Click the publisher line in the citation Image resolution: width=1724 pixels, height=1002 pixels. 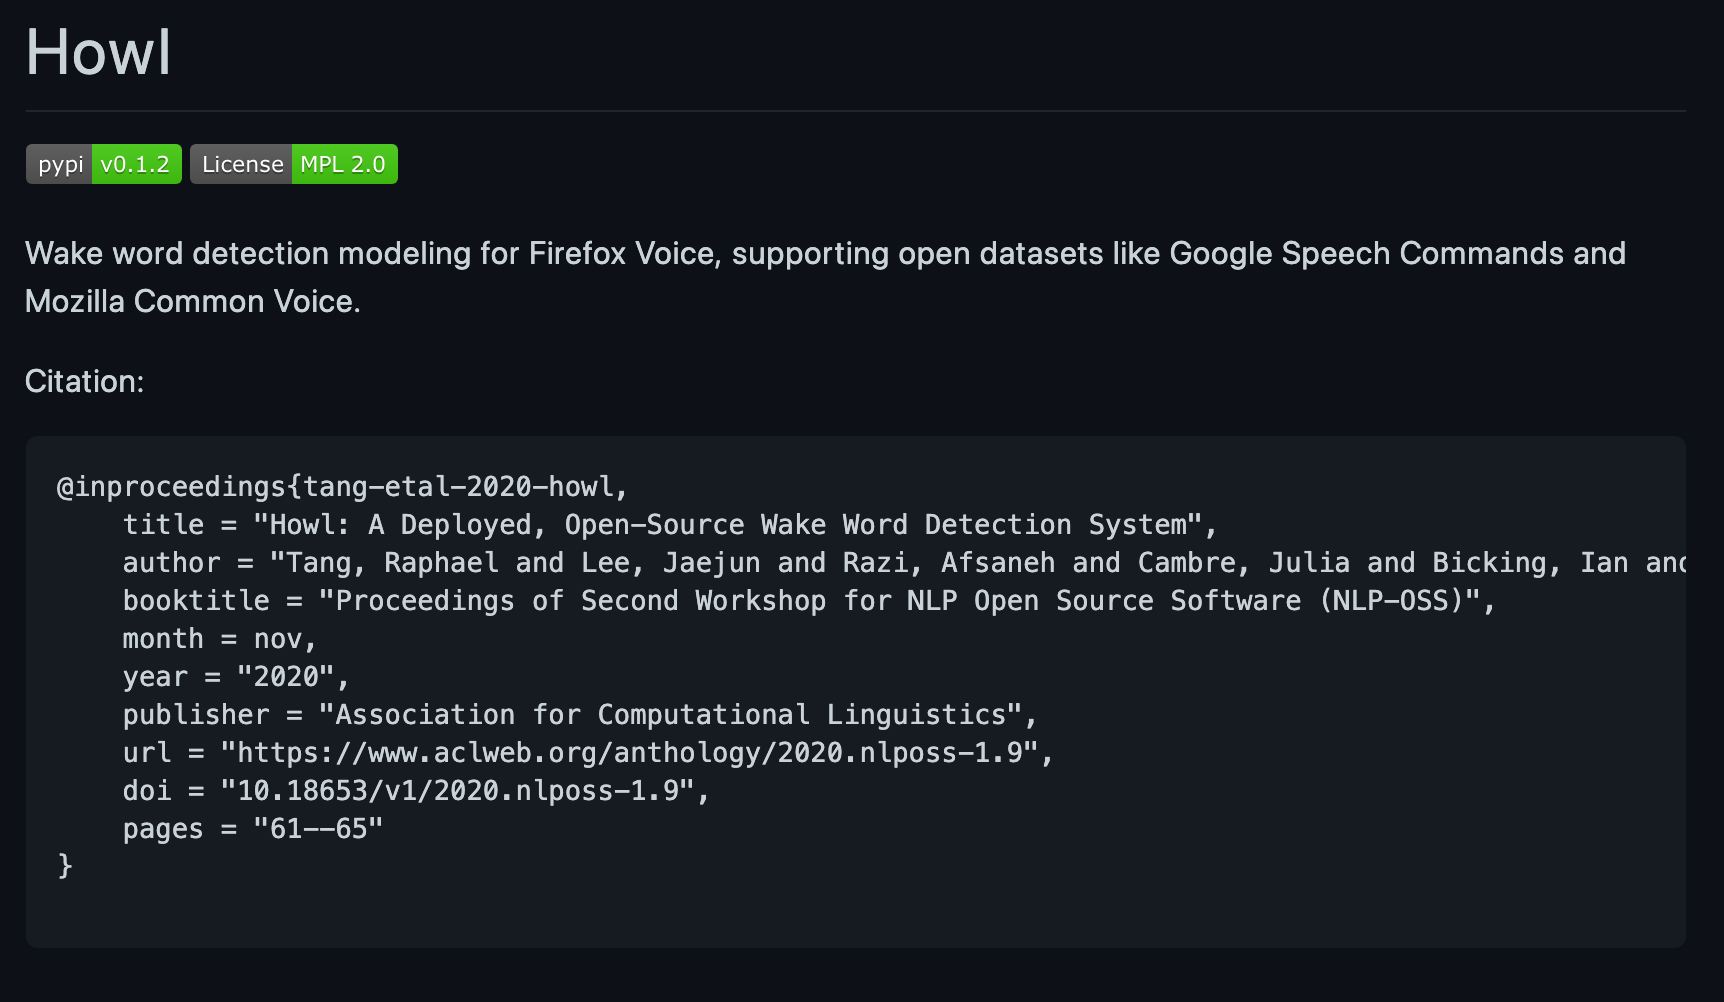pos(580,715)
